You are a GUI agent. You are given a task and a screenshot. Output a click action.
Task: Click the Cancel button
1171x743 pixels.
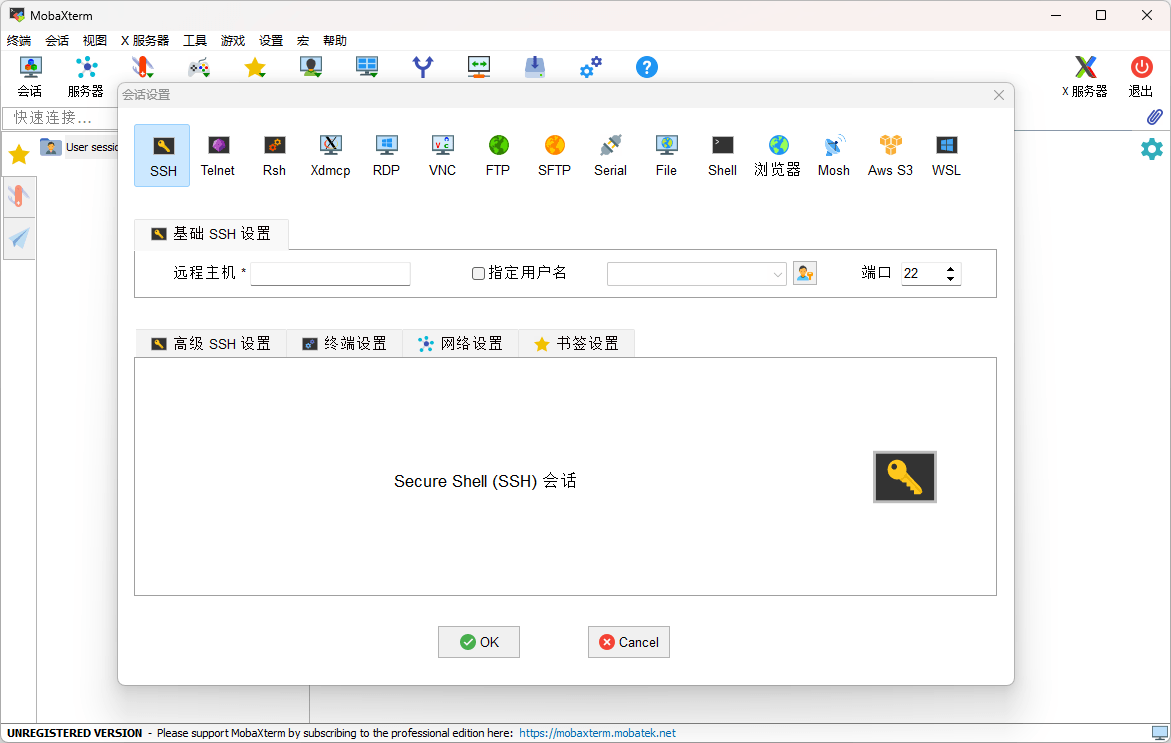pyautogui.click(x=629, y=642)
